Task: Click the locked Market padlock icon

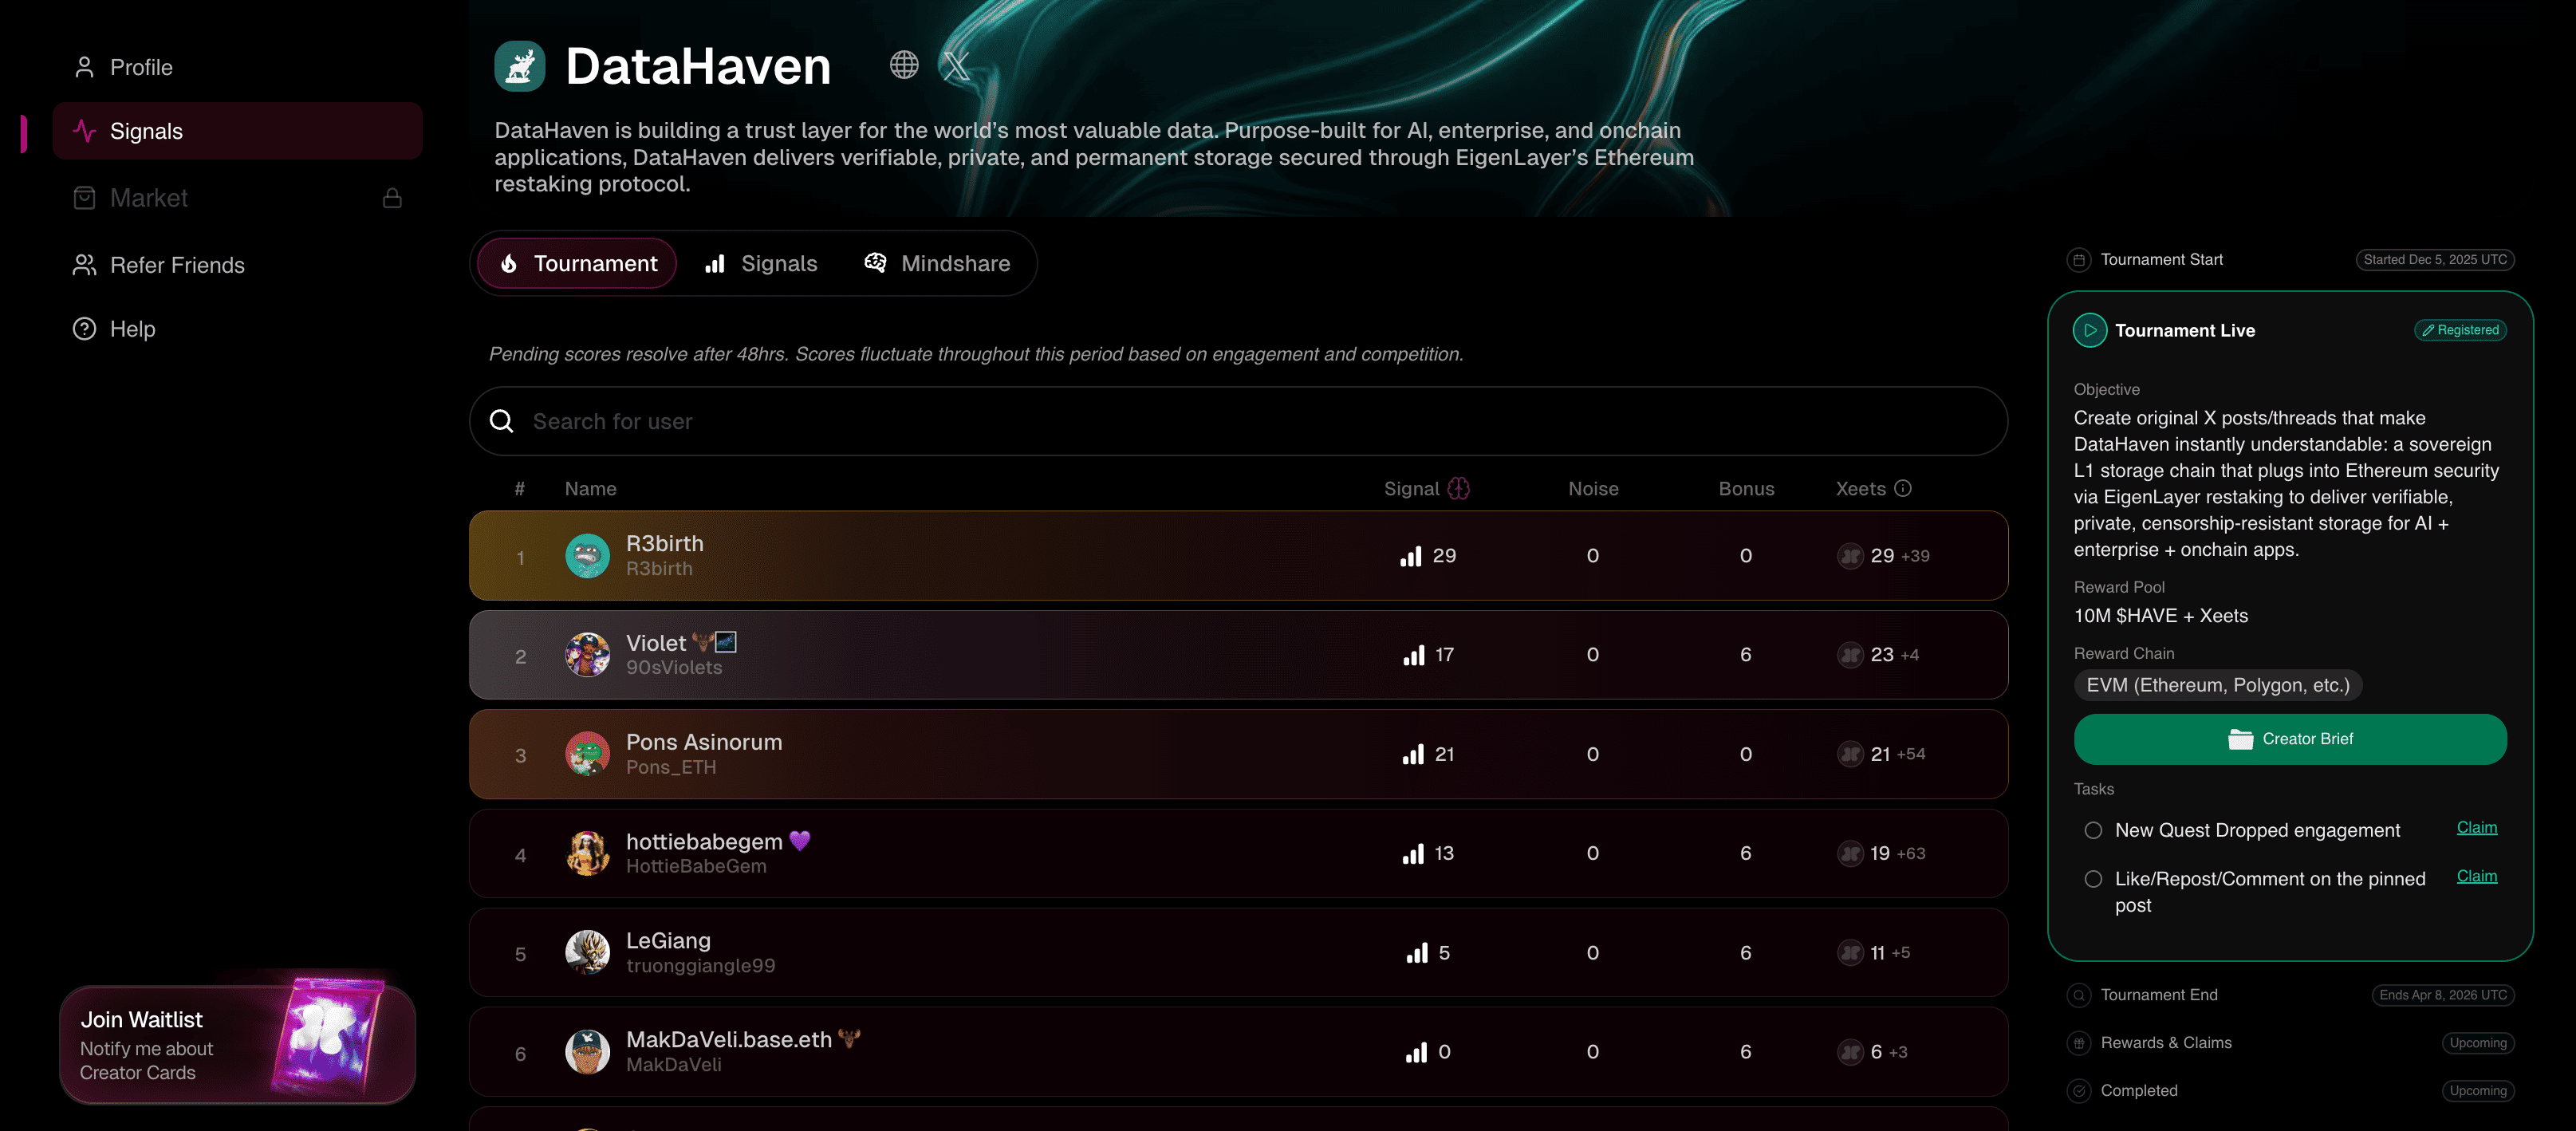Action: [x=392, y=198]
